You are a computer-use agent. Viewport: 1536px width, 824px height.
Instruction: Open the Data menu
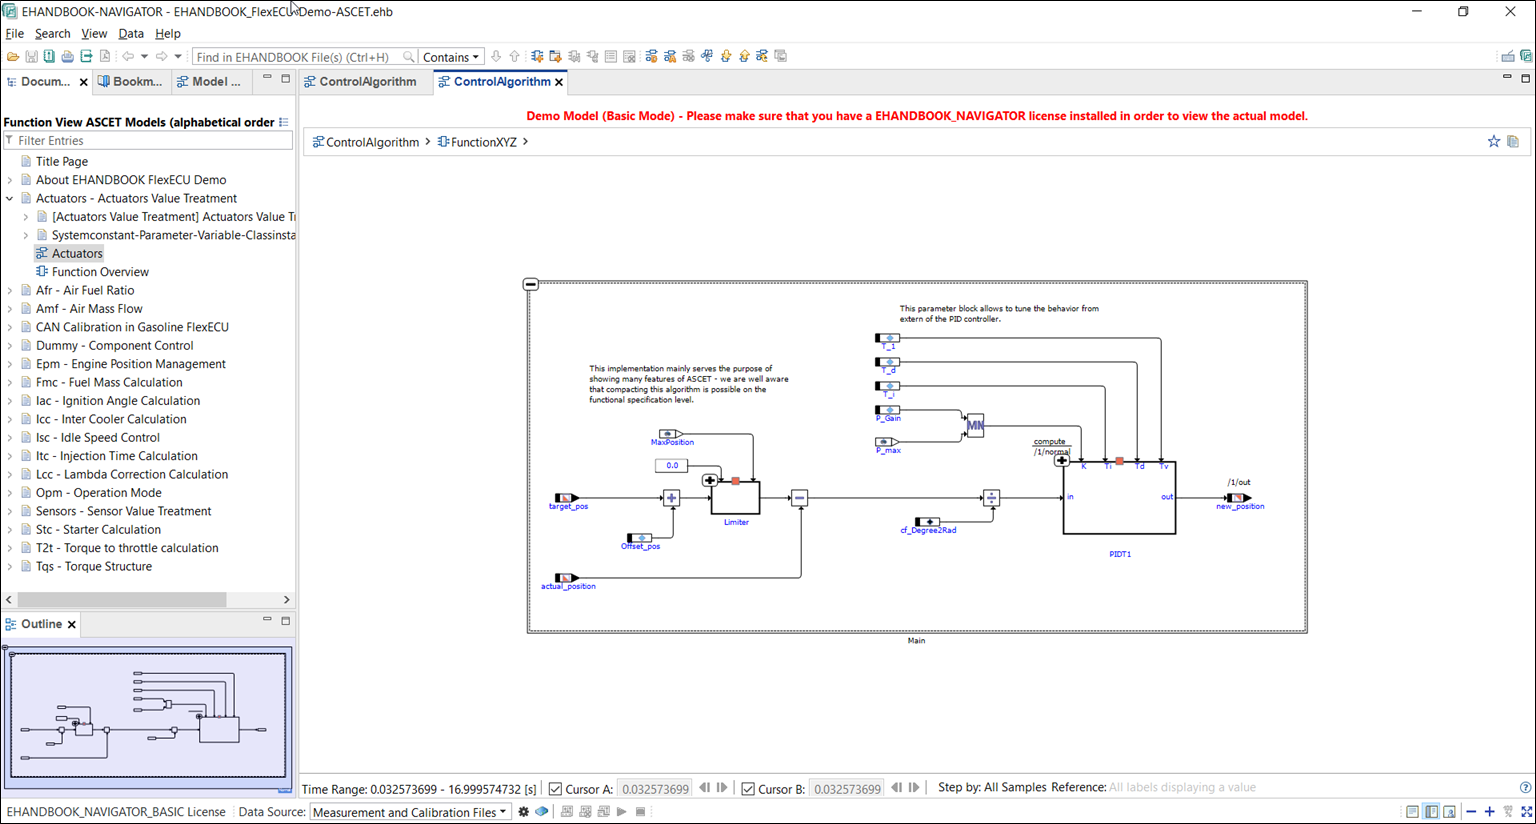click(131, 33)
